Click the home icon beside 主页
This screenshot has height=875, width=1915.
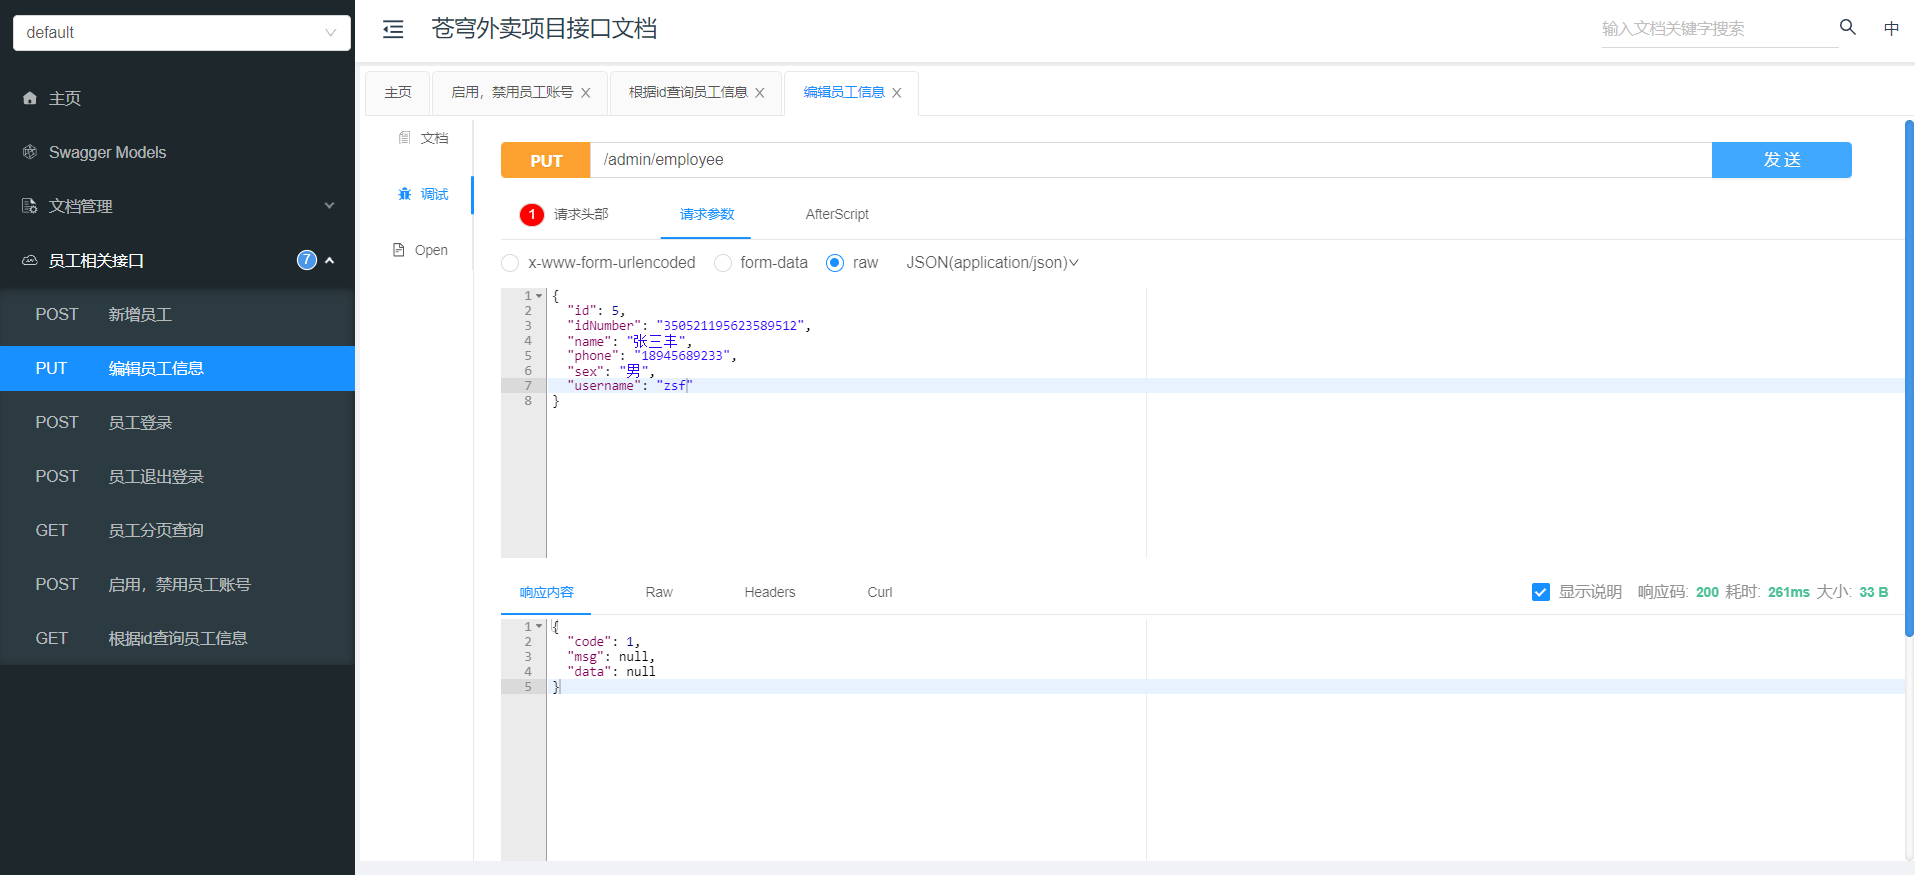point(30,98)
